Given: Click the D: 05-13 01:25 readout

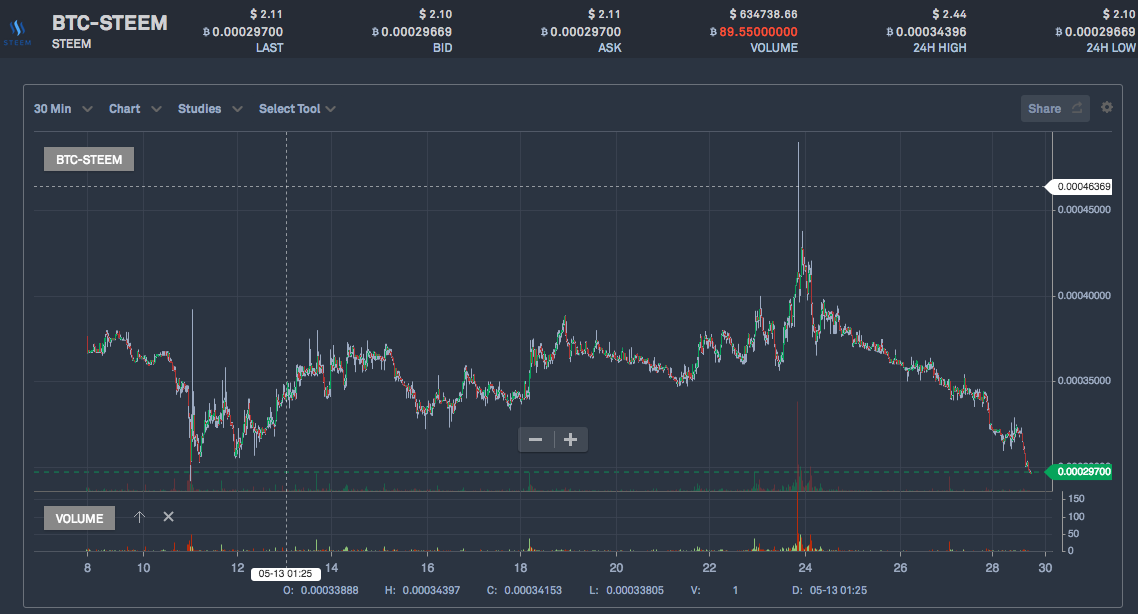Looking at the screenshot, I should click(x=830, y=590).
